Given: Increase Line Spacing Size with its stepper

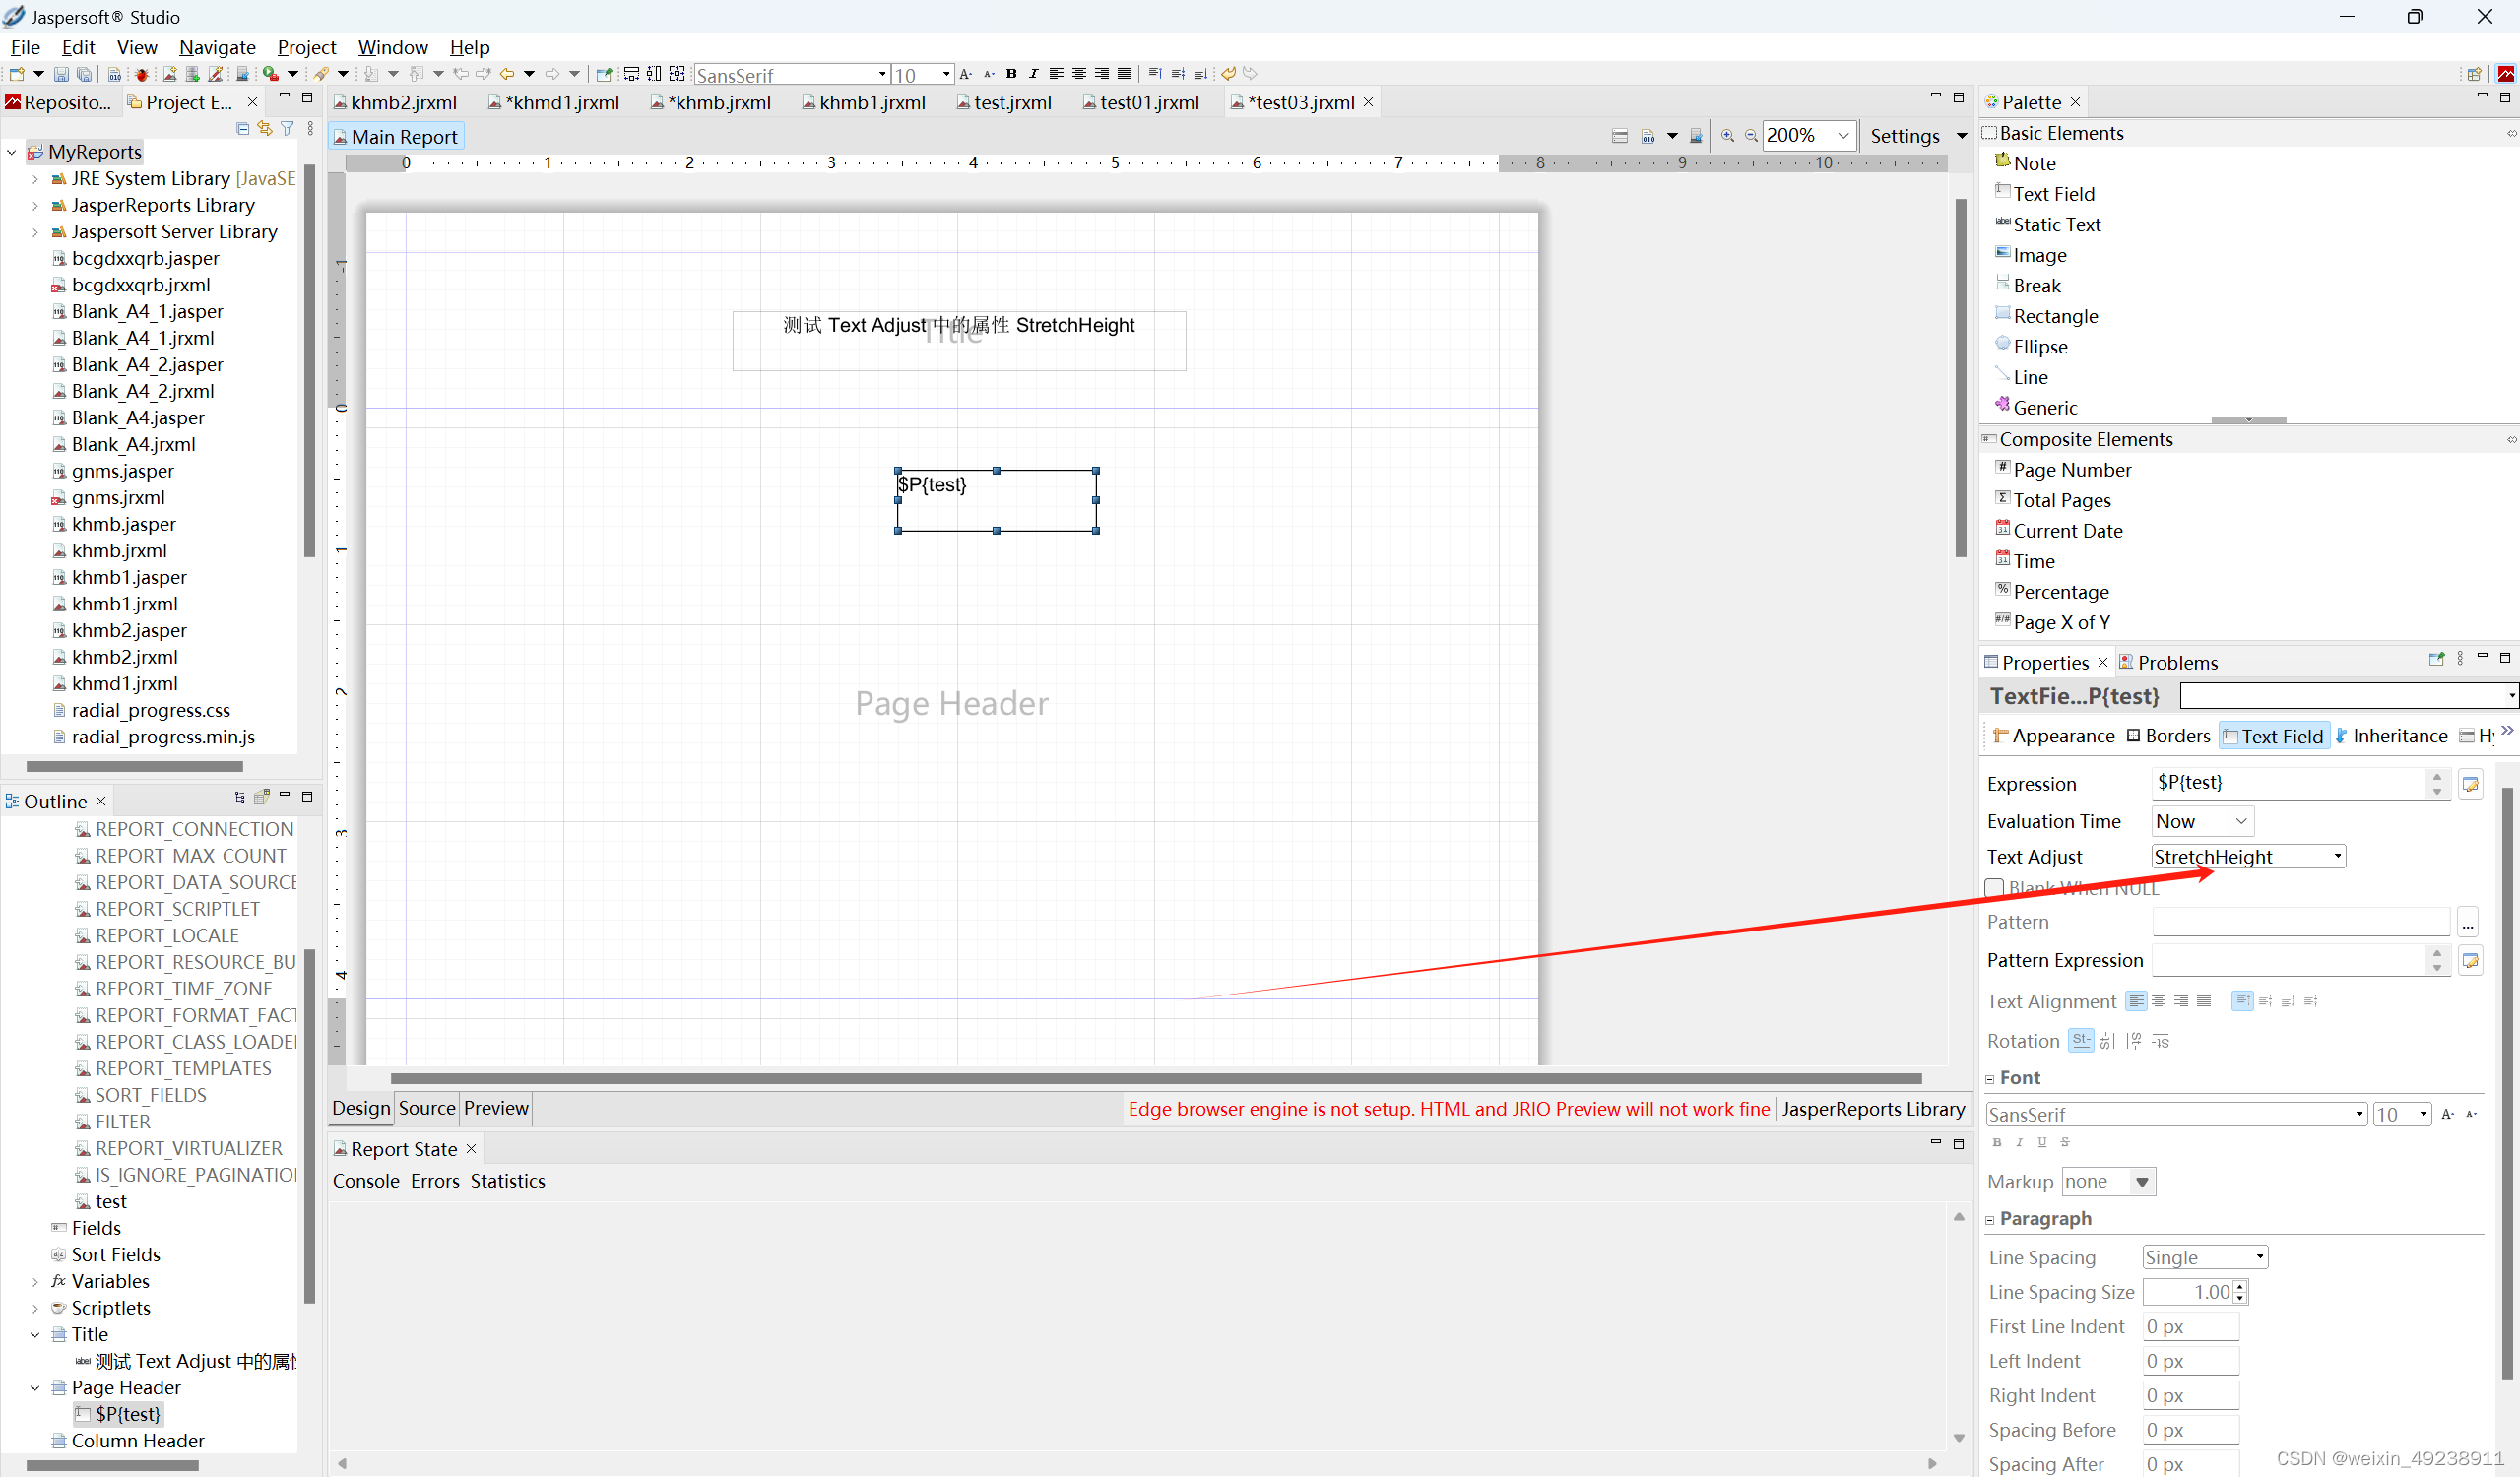Looking at the screenshot, I should tap(2239, 1287).
